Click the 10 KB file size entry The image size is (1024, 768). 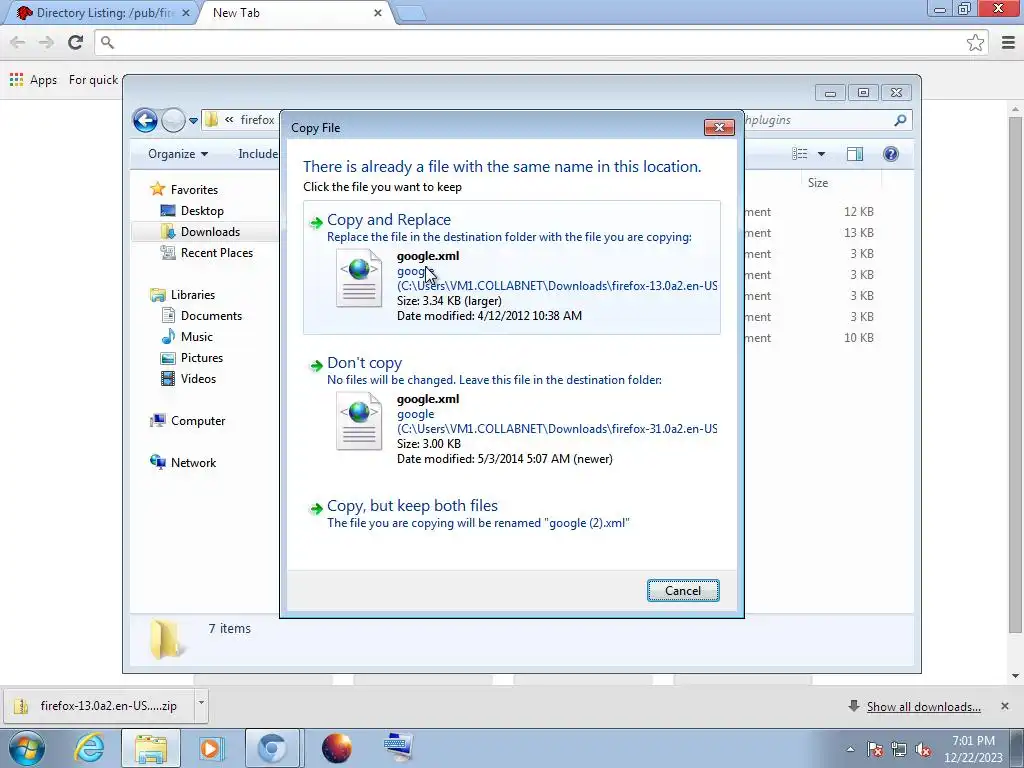[858, 338]
